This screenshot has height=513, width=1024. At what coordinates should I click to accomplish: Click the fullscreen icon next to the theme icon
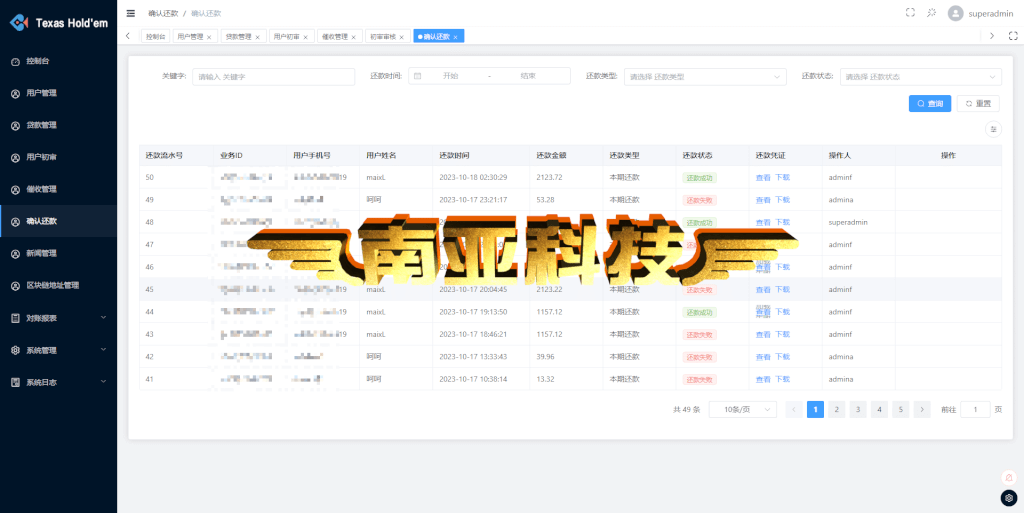click(910, 12)
